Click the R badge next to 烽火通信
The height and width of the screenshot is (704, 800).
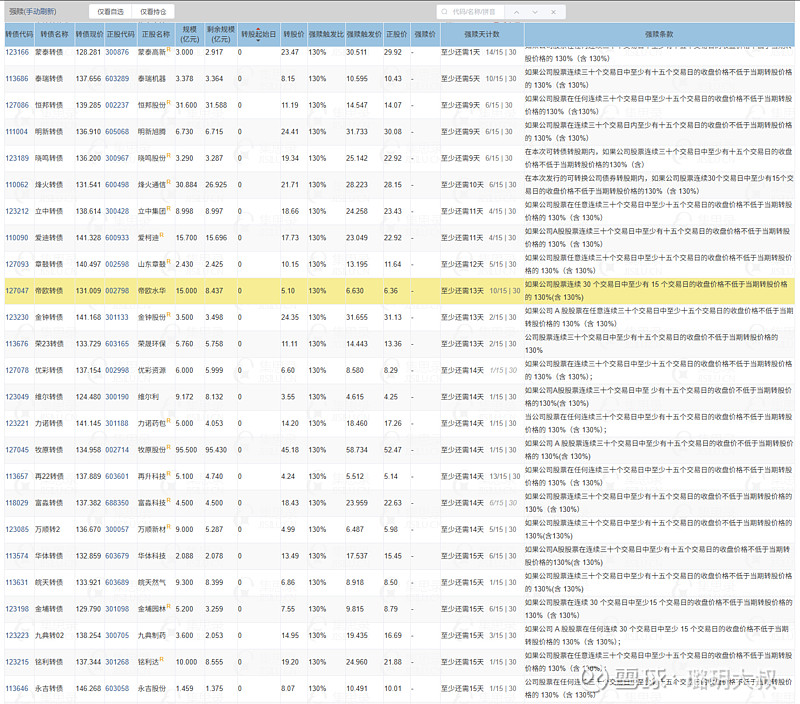click(x=169, y=181)
